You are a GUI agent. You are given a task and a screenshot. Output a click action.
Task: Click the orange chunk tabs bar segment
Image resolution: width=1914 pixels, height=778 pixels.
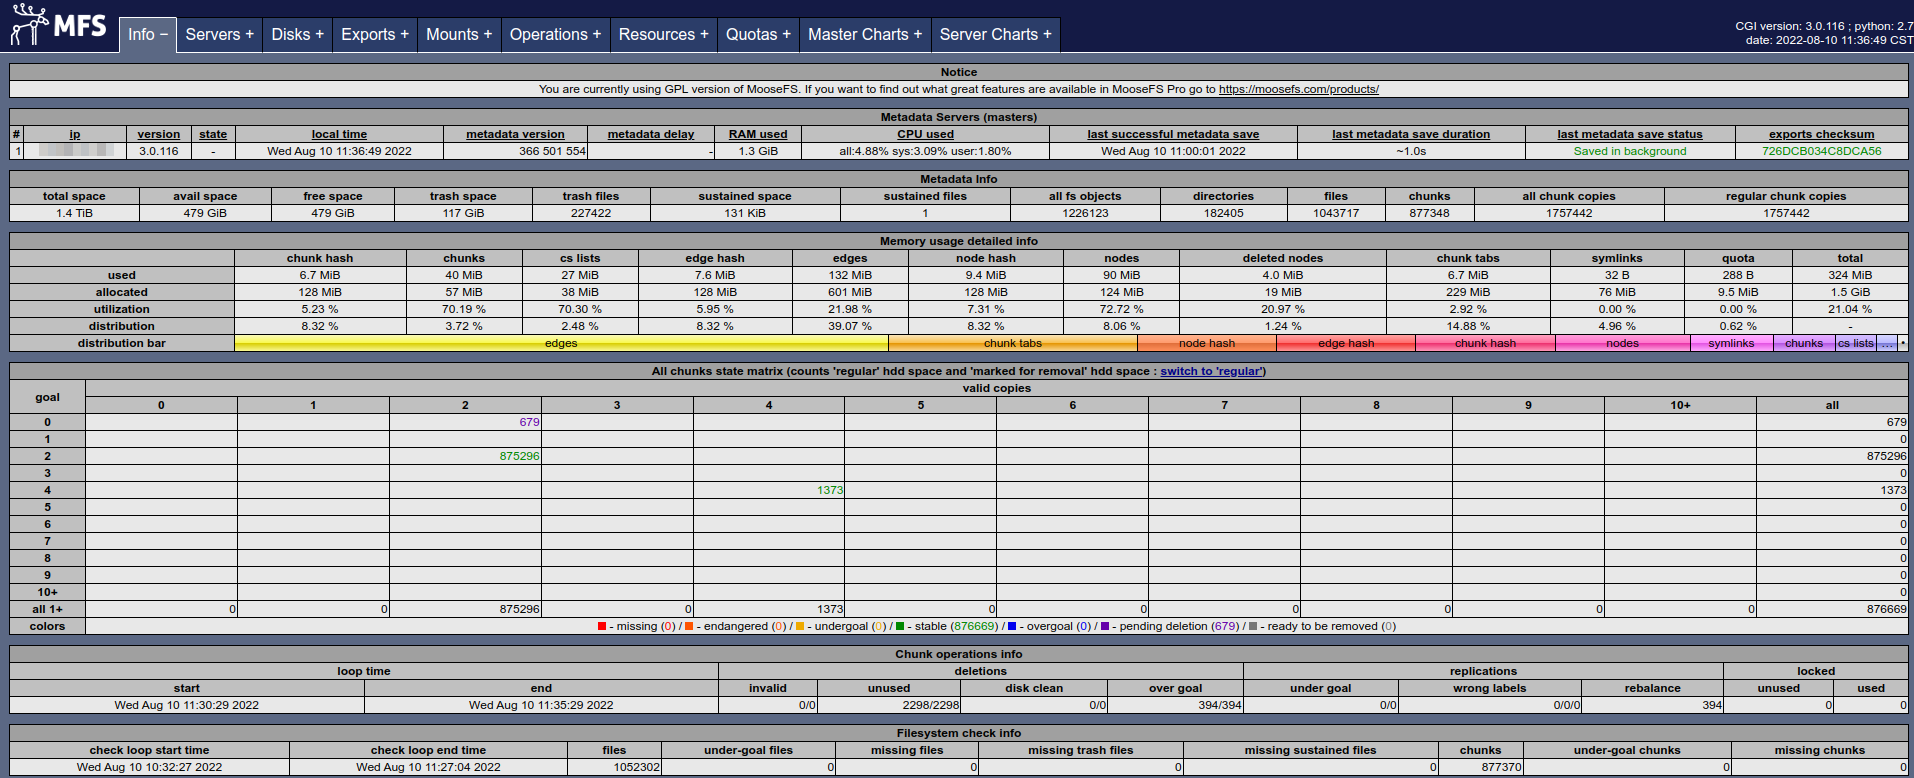[x=1013, y=343]
